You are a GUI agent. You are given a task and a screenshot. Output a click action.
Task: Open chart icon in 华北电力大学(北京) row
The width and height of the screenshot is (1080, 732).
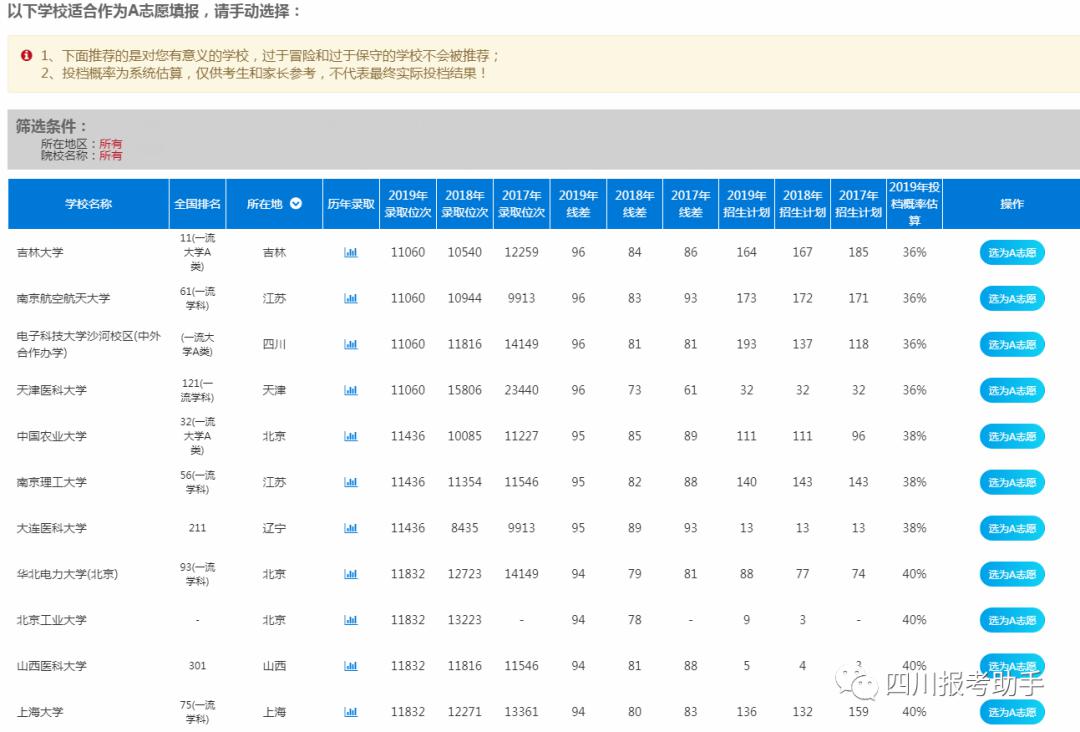click(x=351, y=574)
